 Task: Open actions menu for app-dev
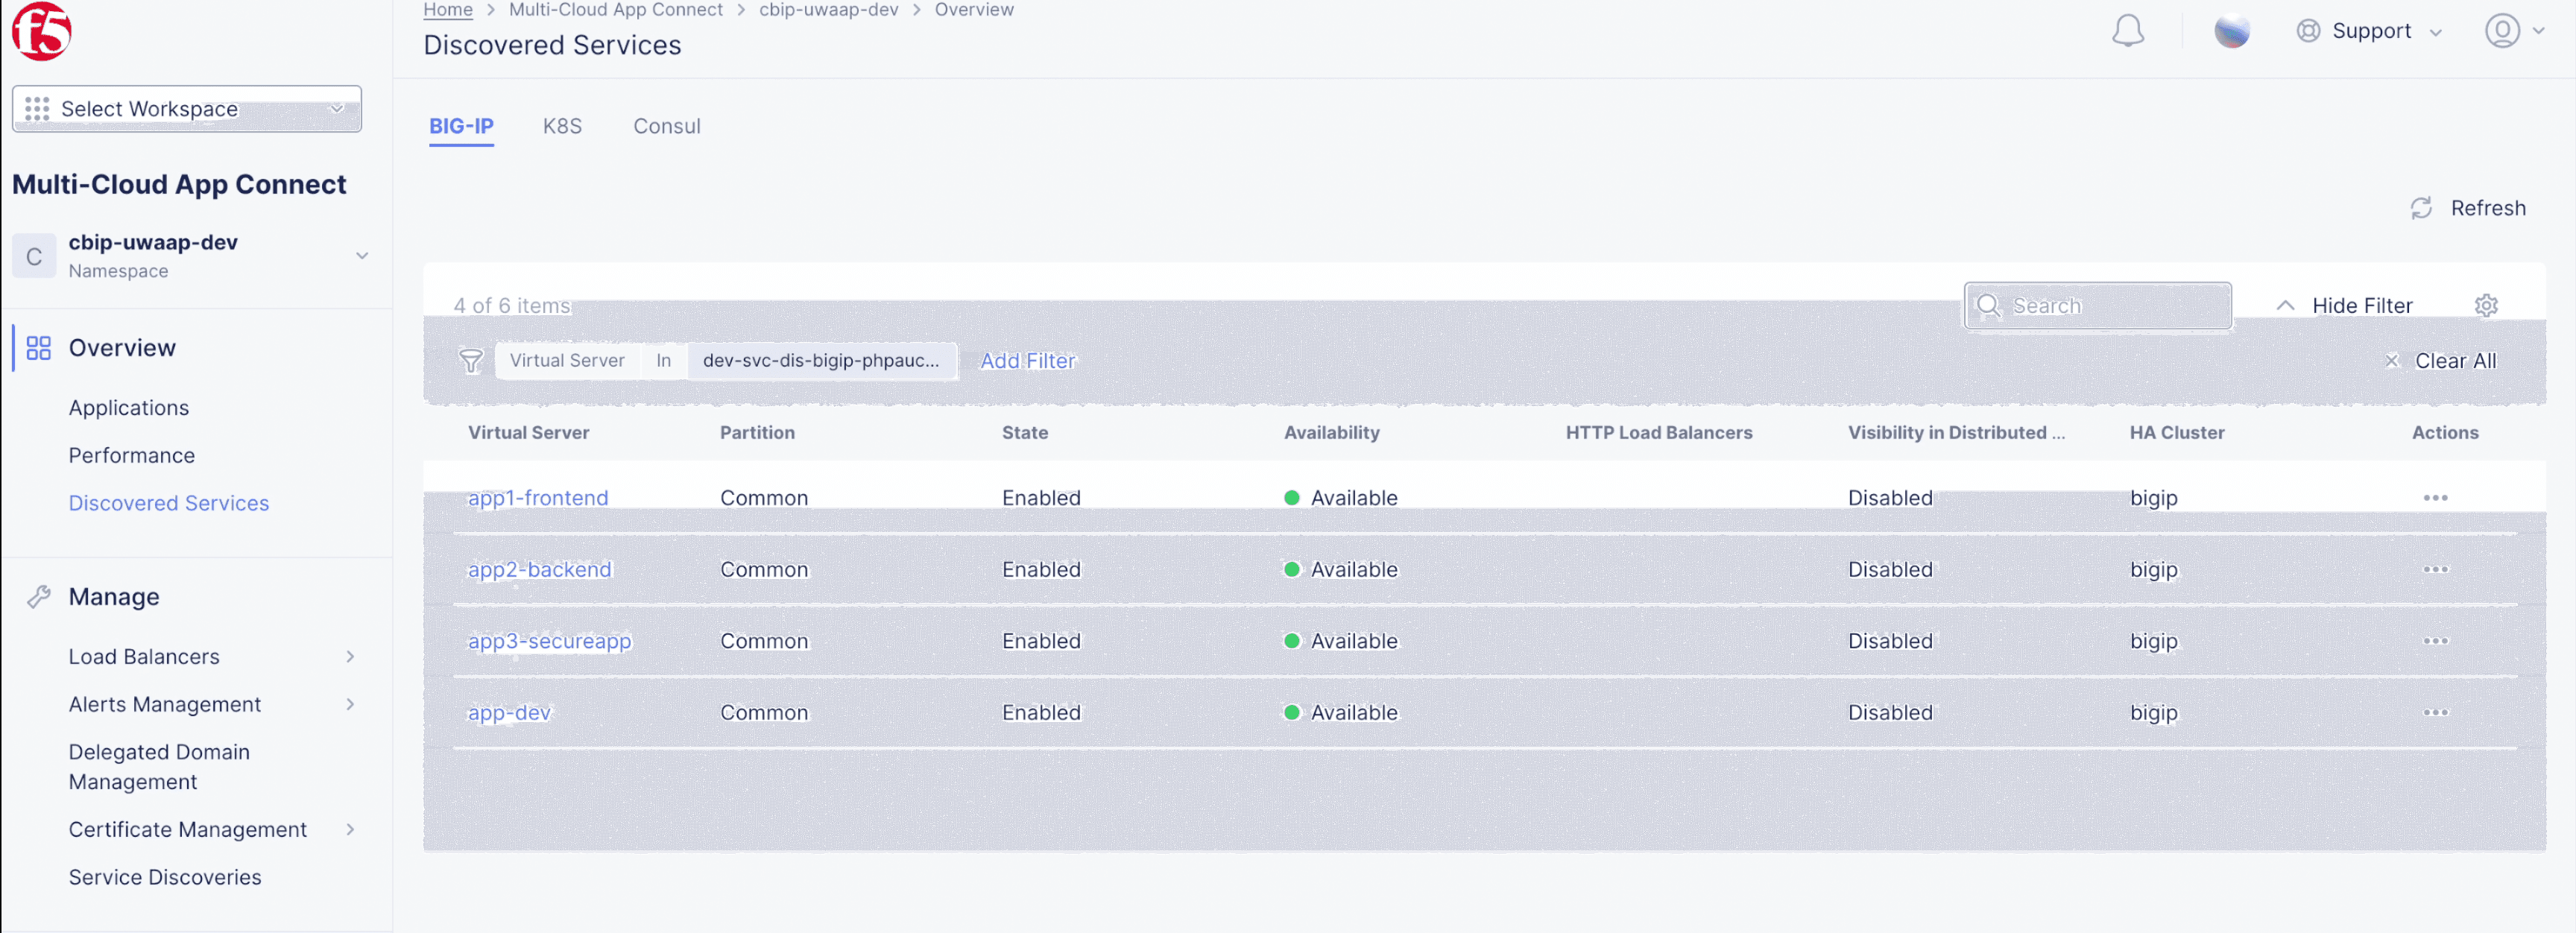click(x=2435, y=713)
